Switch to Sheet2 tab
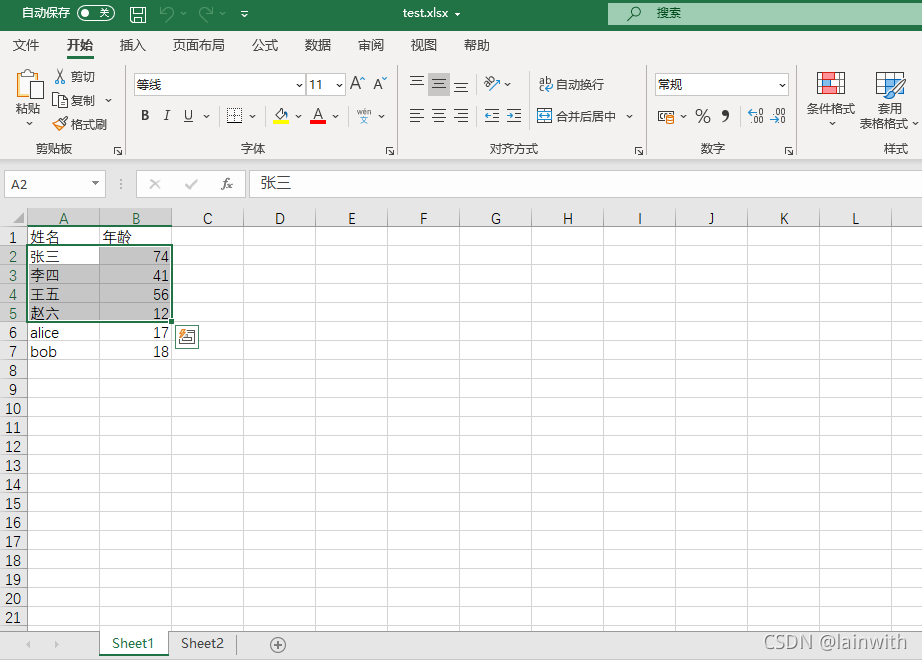This screenshot has height=661, width=923. pyautogui.click(x=202, y=644)
